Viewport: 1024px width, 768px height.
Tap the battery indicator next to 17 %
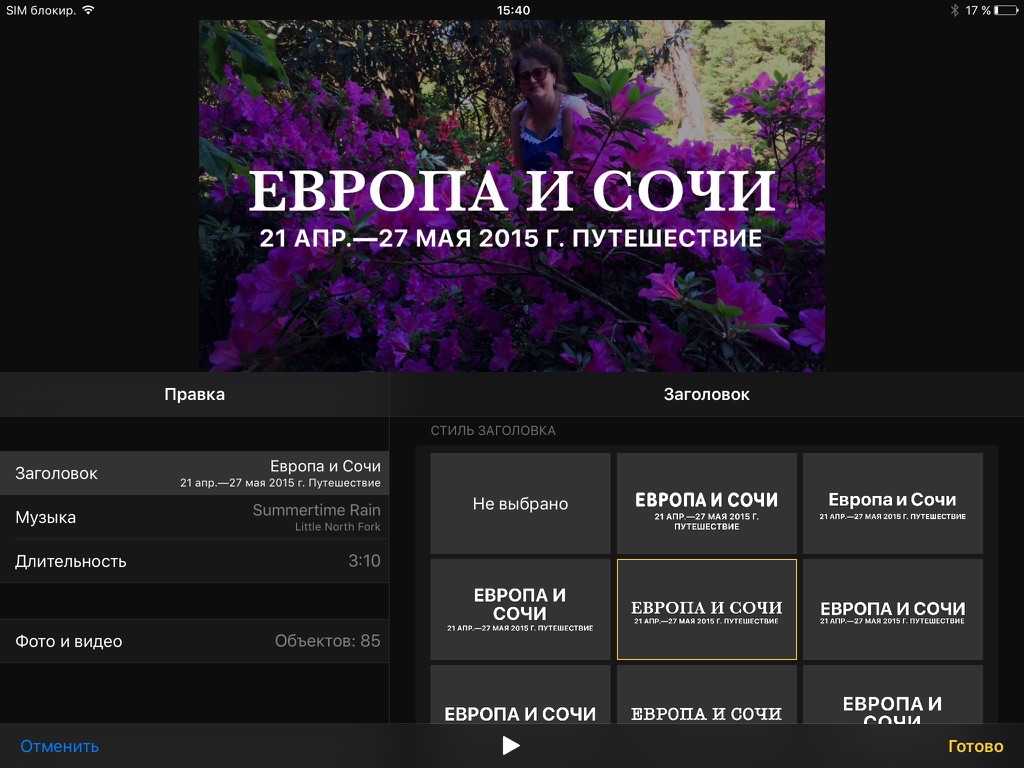click(1005, 10)
